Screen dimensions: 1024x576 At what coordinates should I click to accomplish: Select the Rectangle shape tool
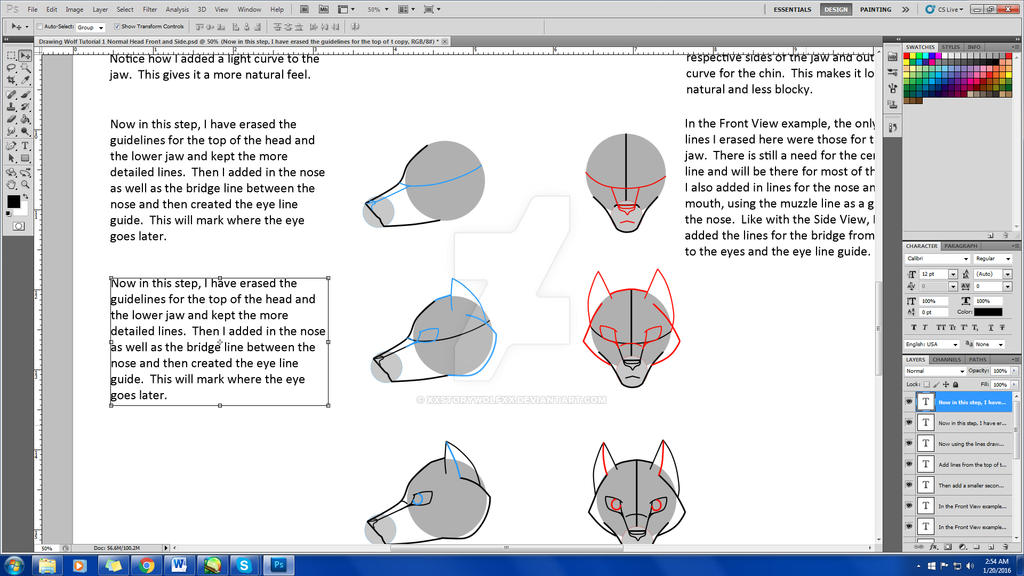[25, 159]
